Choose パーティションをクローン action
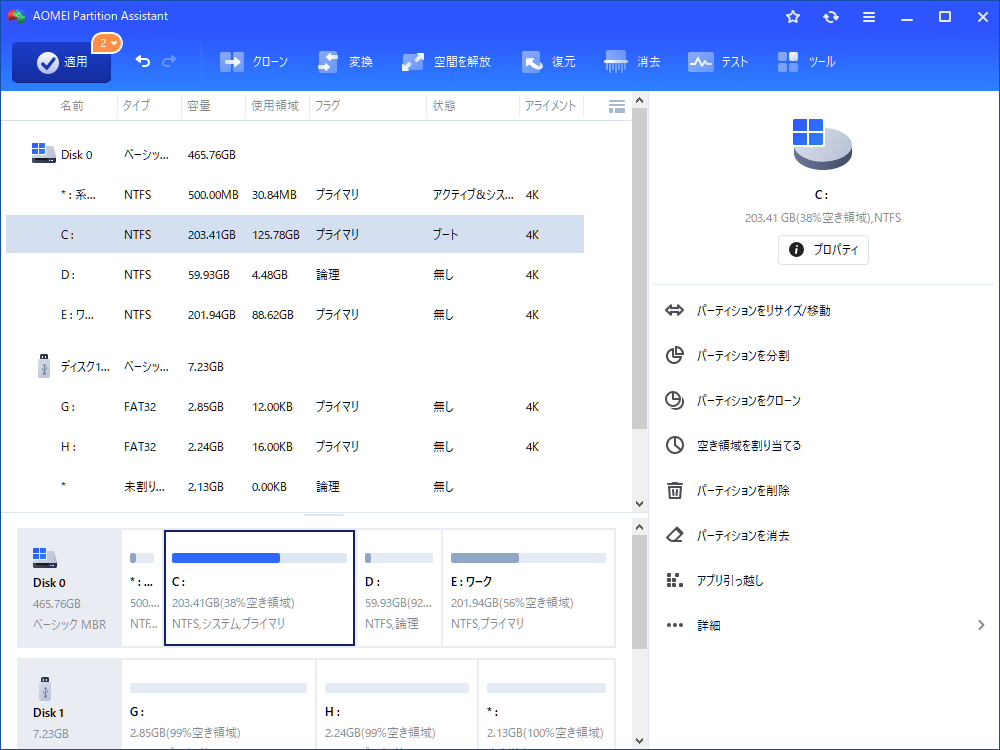The image size is (1000, 750). click(748, 401)
